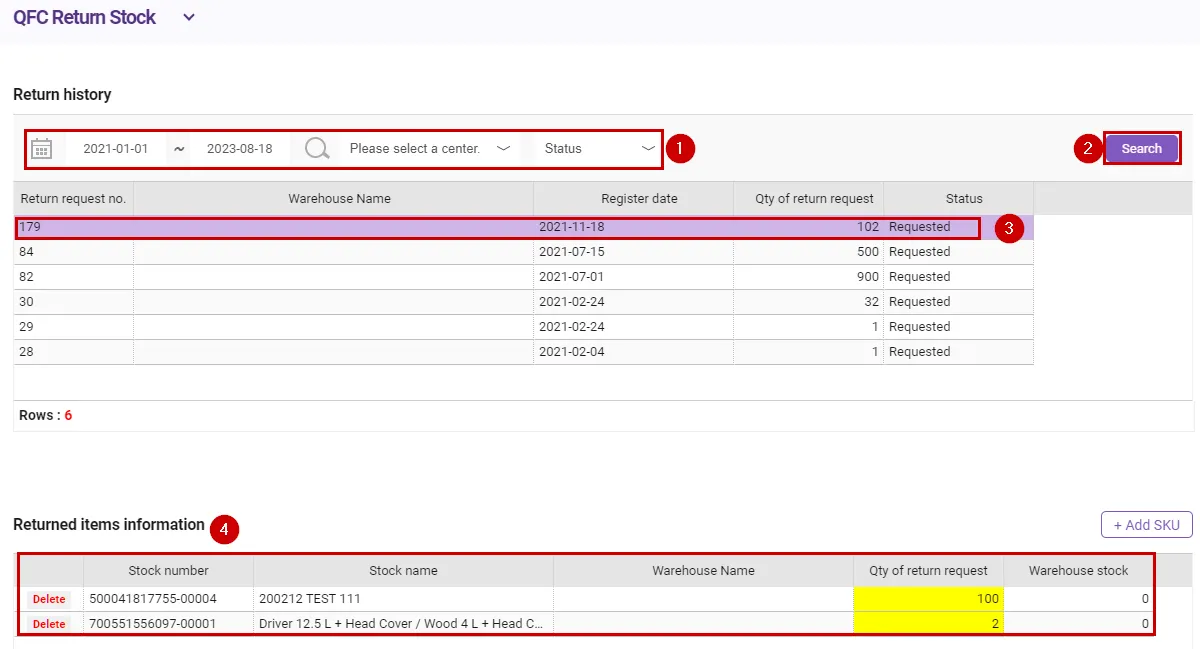Image resolution: width=1200 pixels, height=649 pixels.
Task: Edit the end date field 2023-08-18
Action: (x=240, y=149)
